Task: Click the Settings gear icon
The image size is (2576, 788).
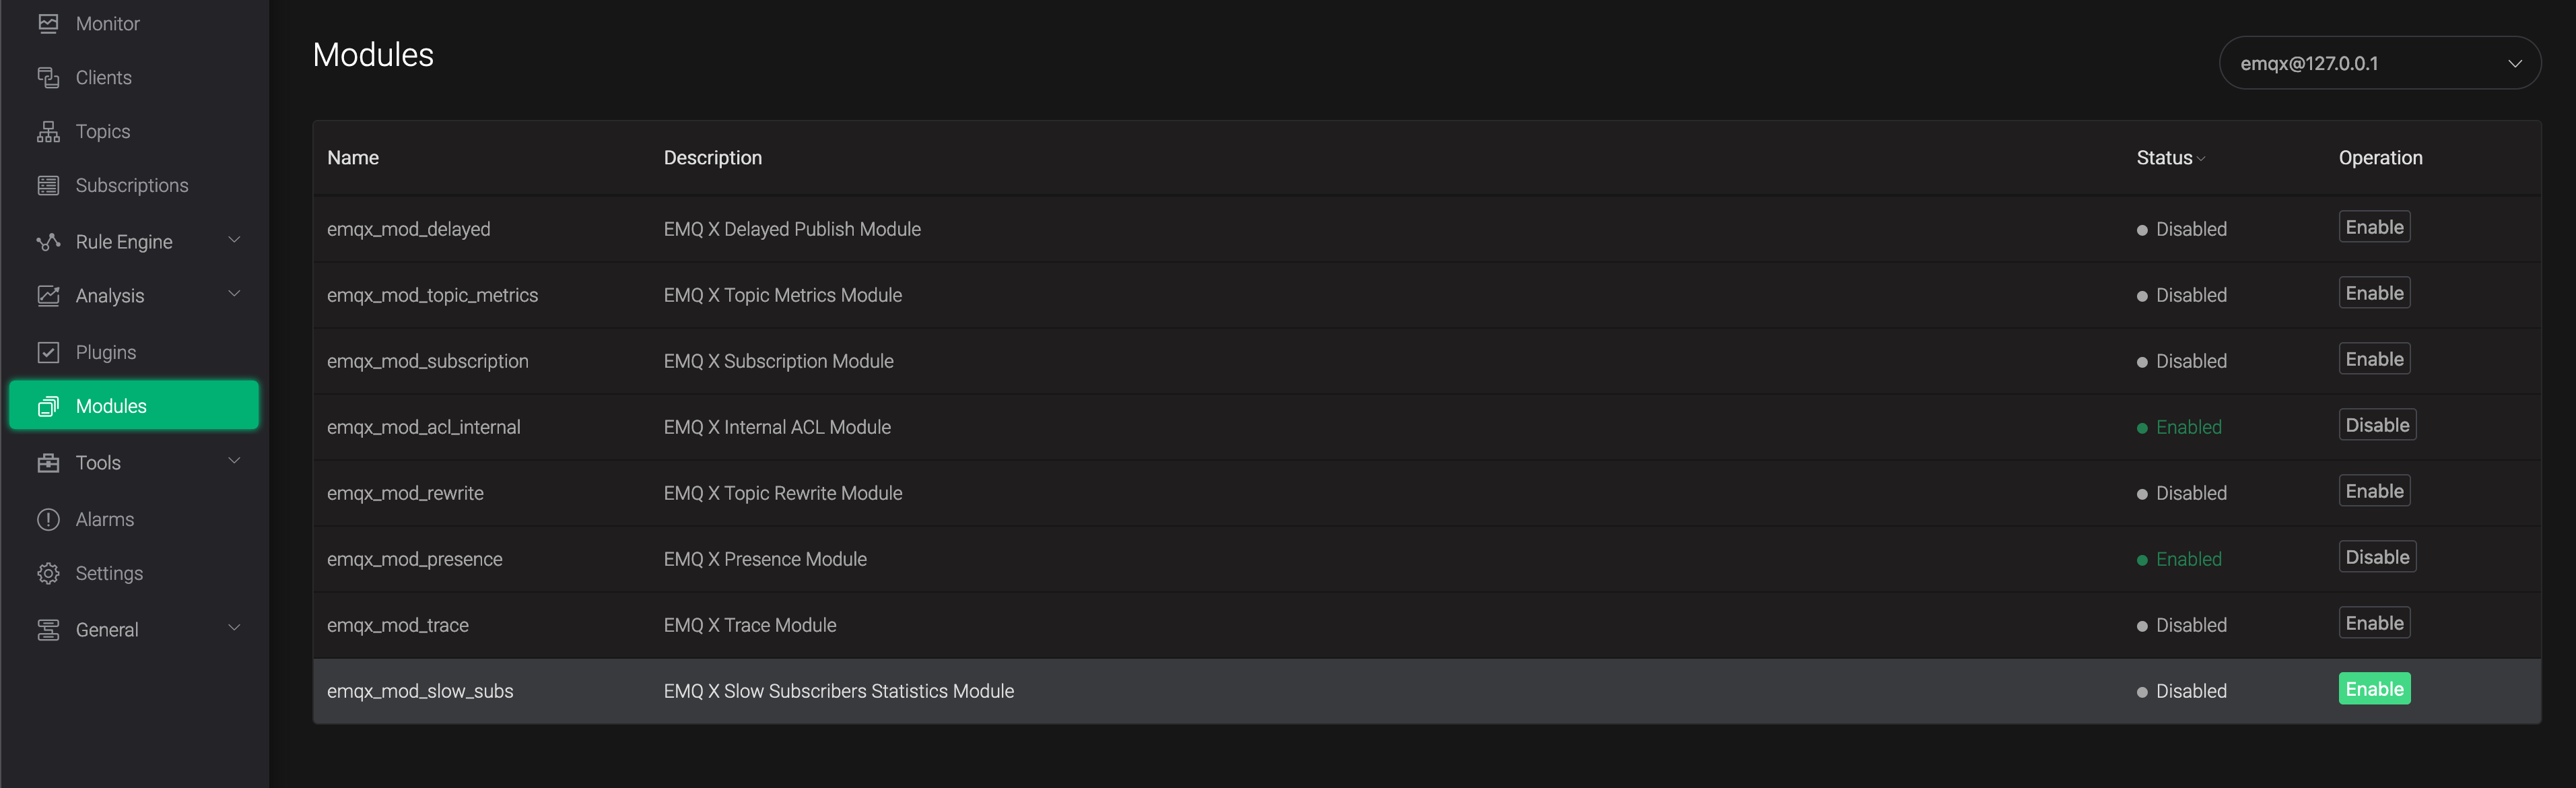Action: (x=48, y=574)
